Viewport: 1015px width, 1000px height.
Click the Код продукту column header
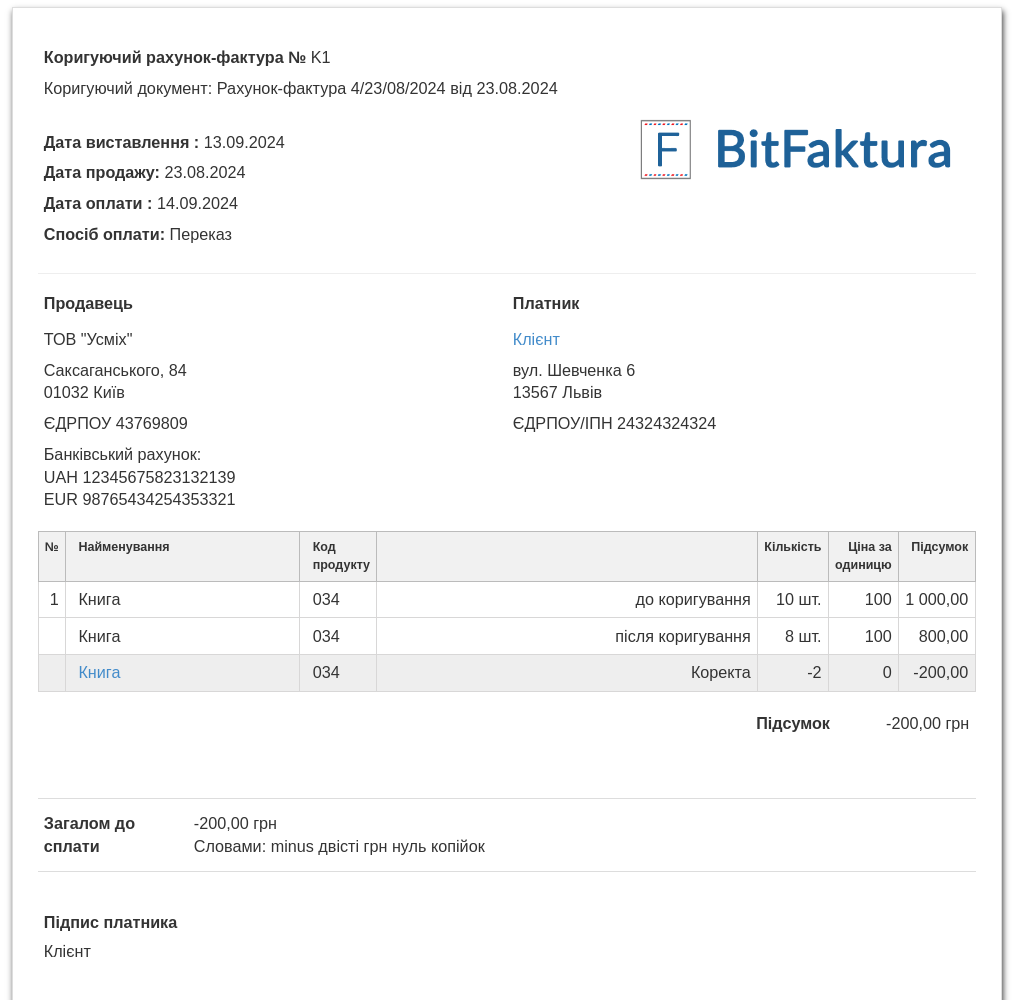coord(340,556)
